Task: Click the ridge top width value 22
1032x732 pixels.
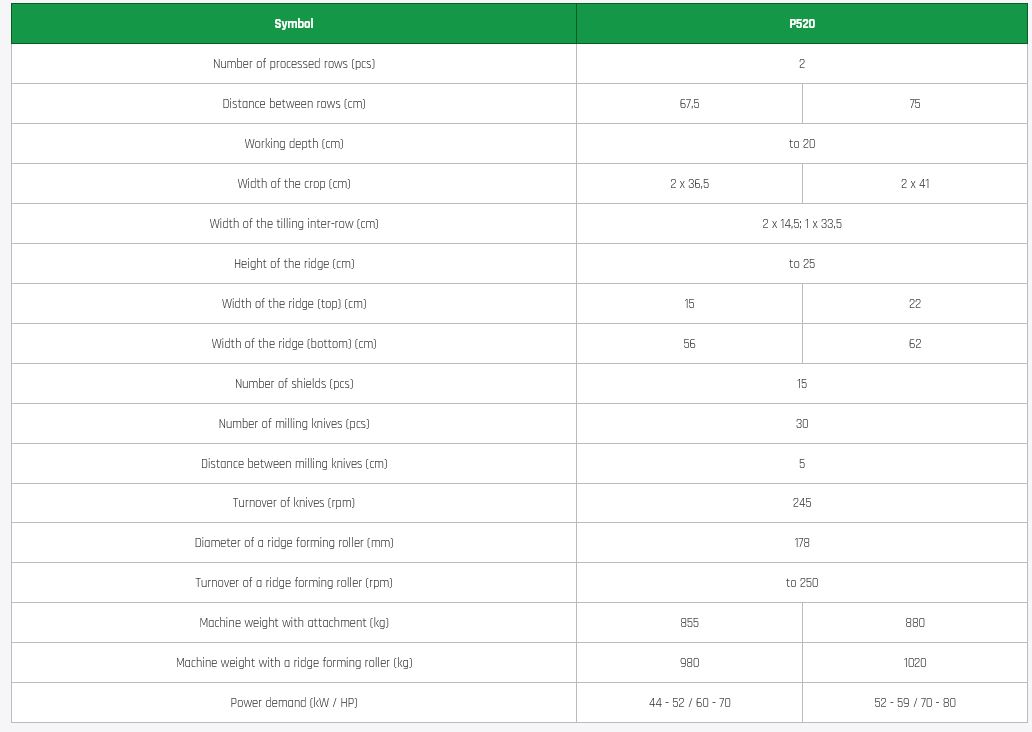Action: click(x=914, y=304)
